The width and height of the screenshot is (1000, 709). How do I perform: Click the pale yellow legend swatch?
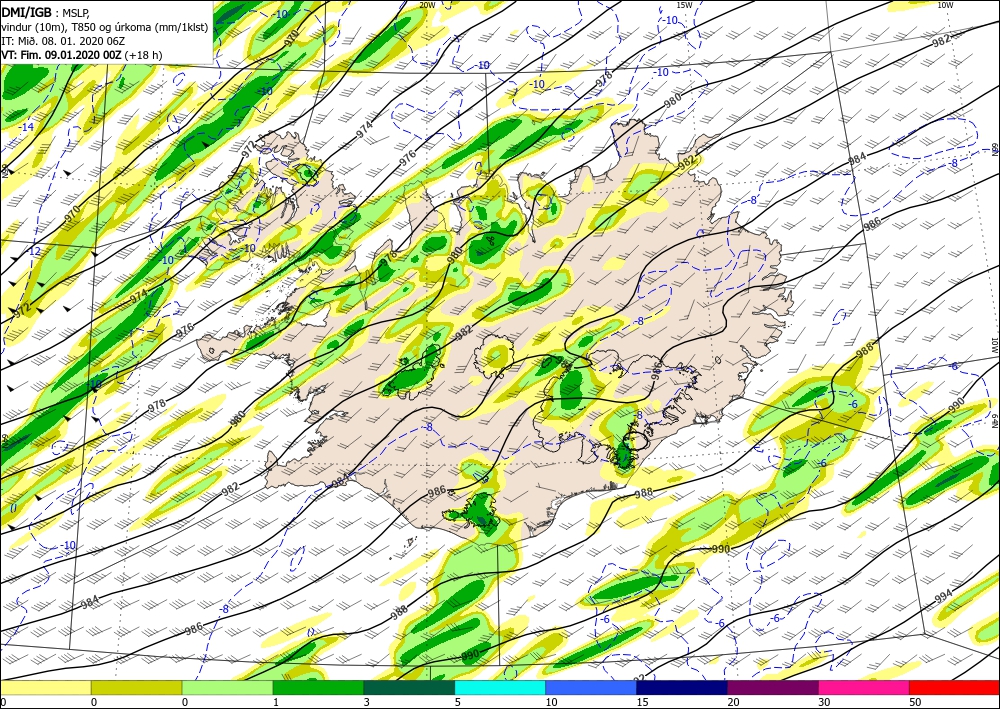(45, 687)
